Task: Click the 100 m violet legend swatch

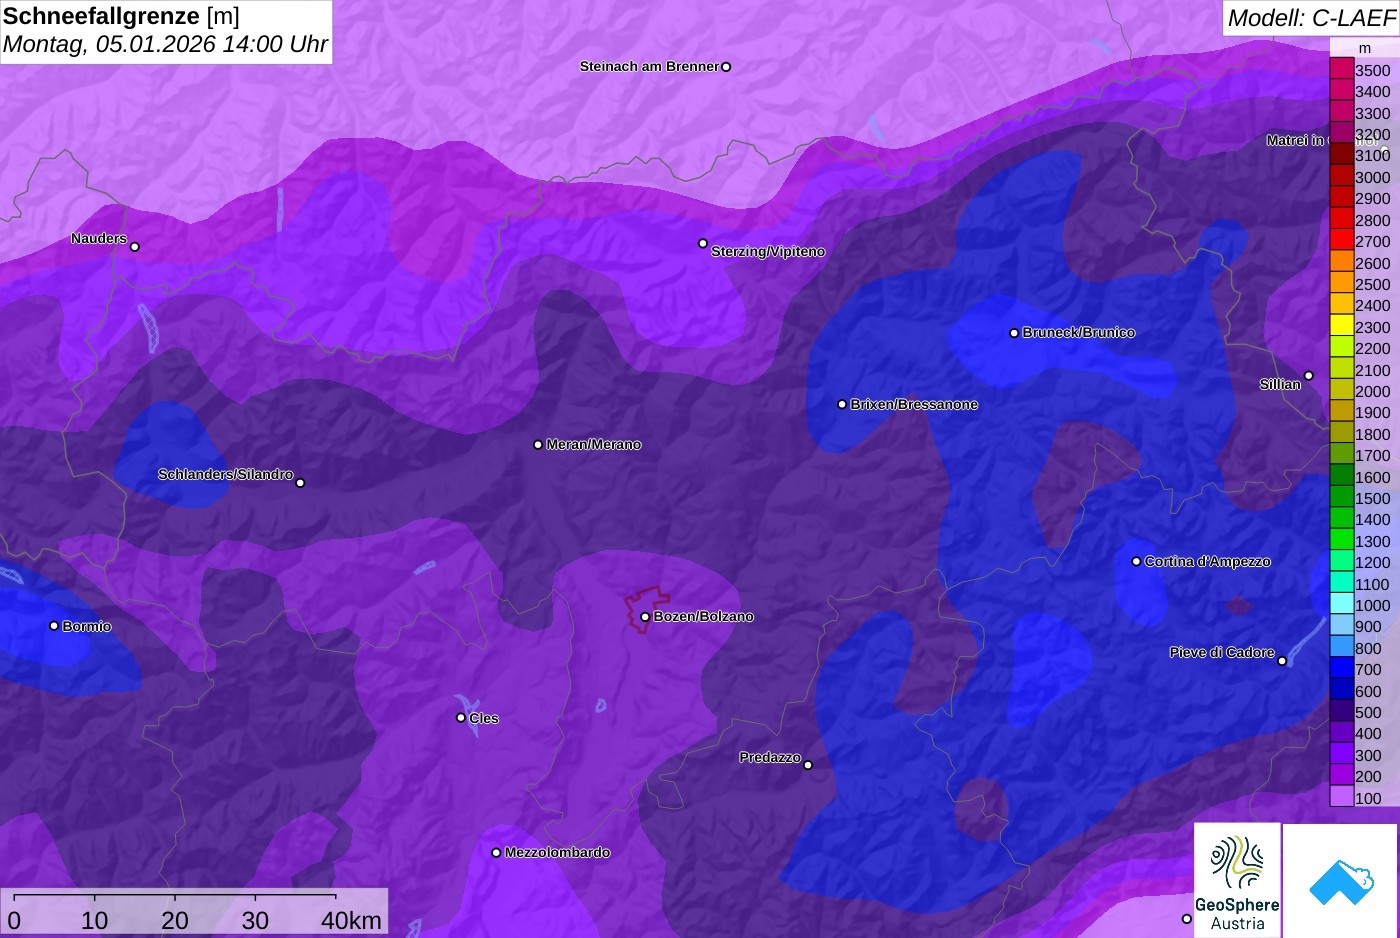Action: [x=1341, y=797]
